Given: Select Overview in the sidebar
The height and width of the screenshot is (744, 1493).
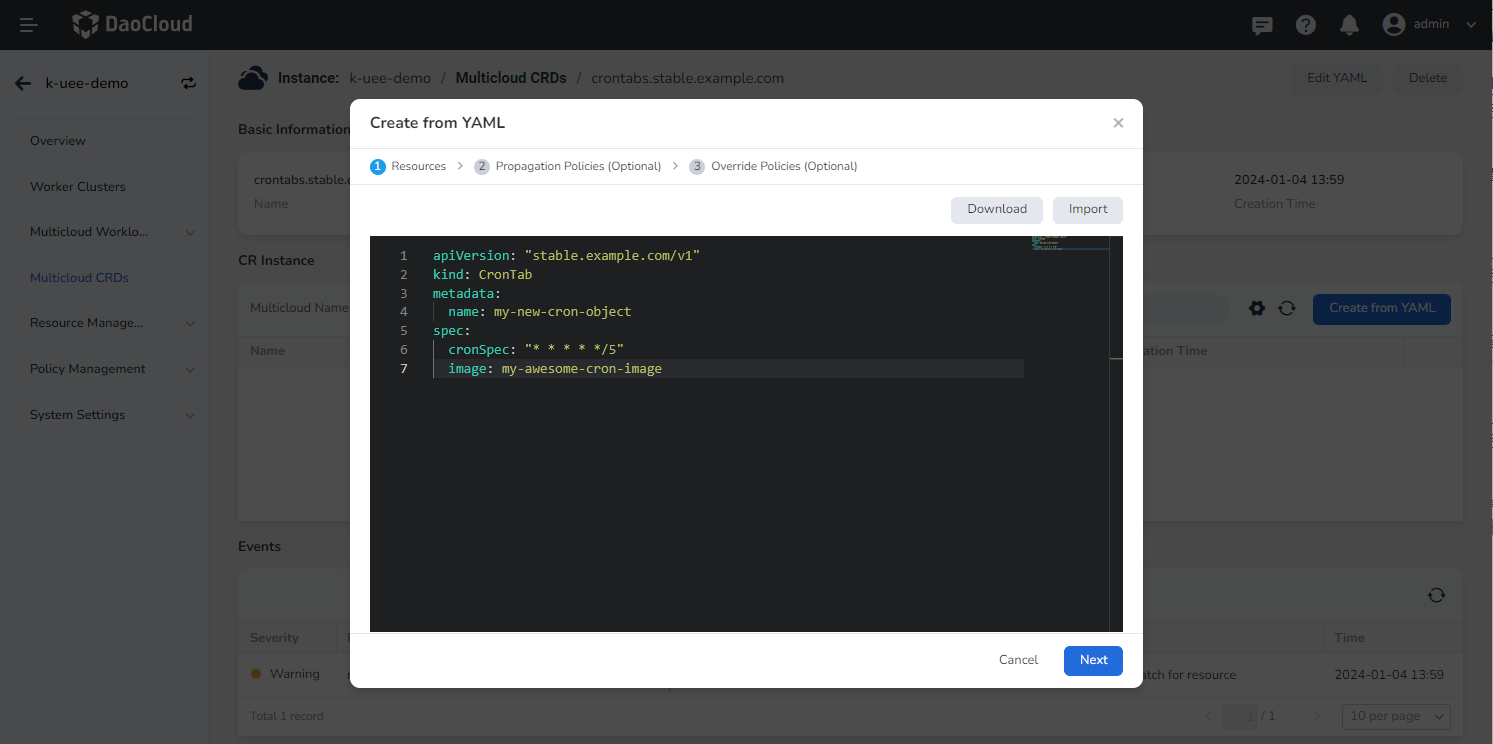Looking at the screenshot, I should click(57, 140).
